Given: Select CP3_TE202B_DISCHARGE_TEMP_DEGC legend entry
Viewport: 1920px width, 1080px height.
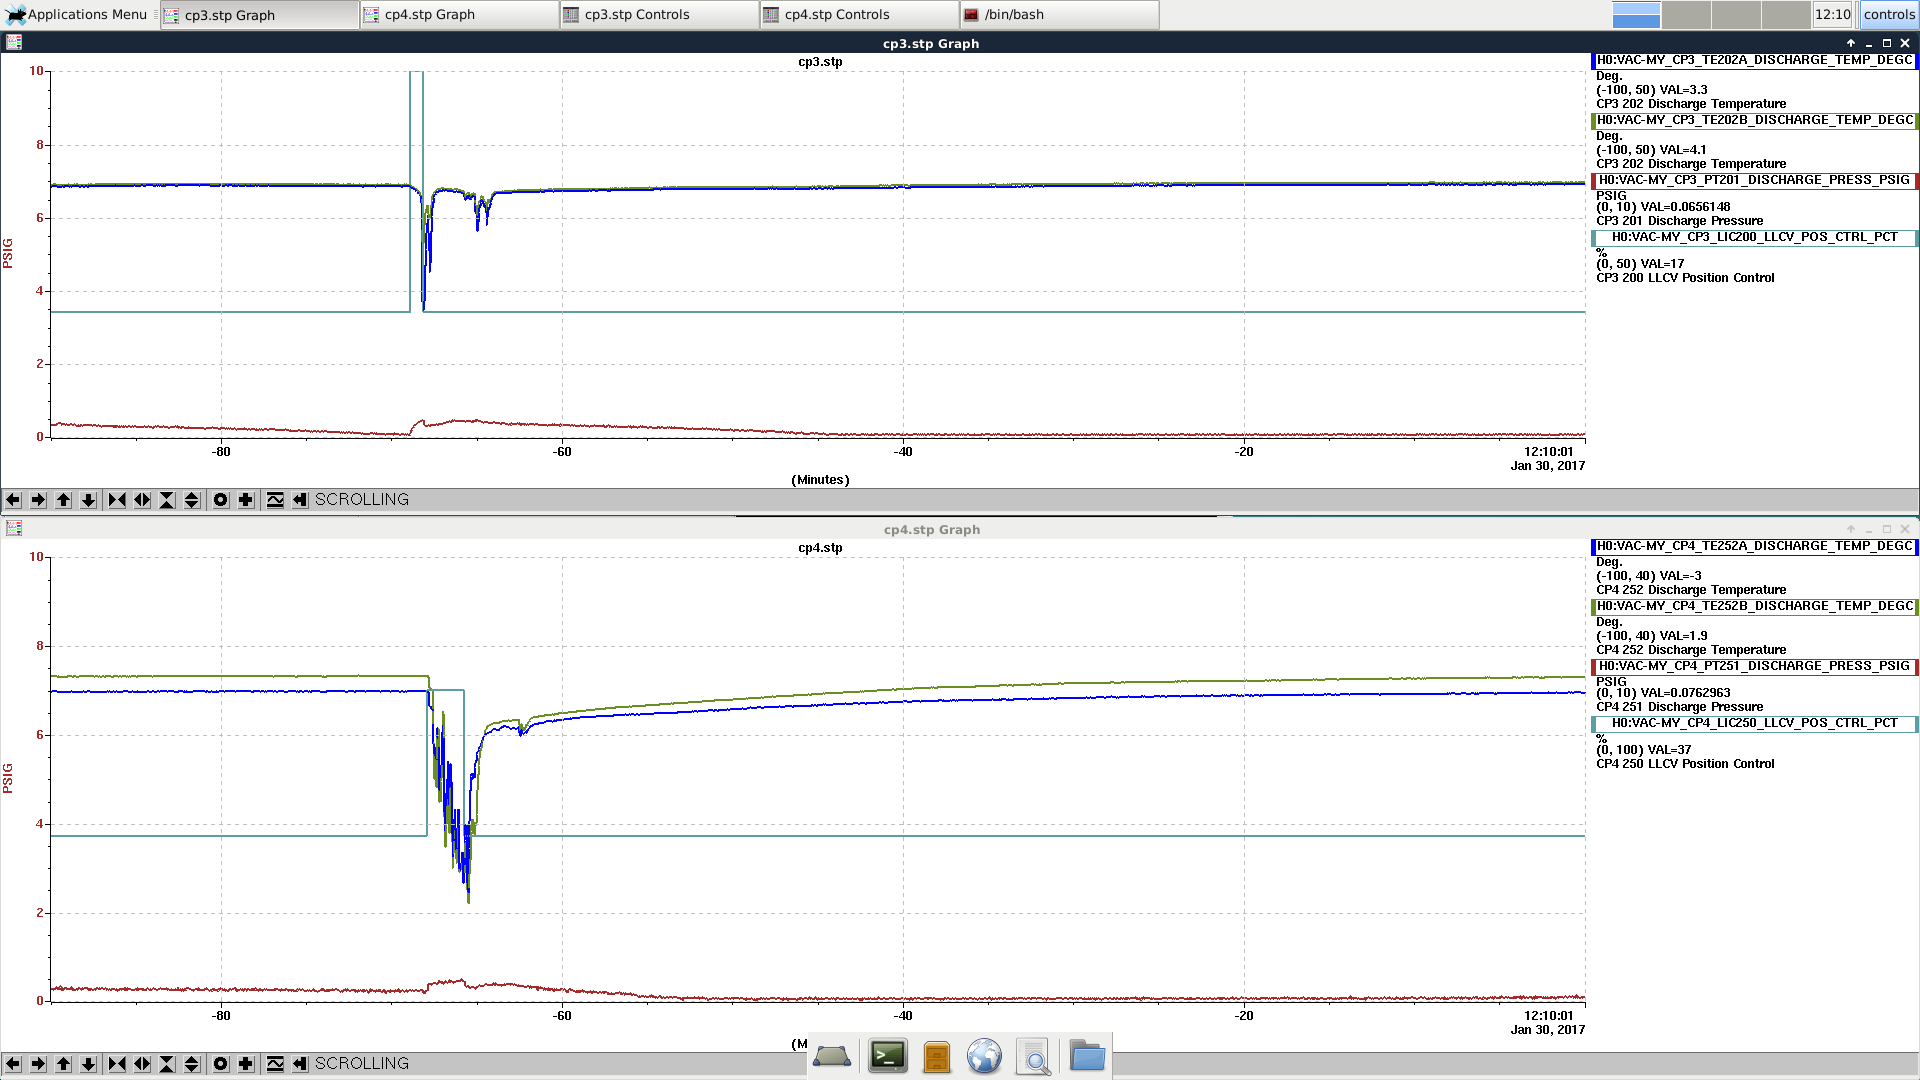Looking at the screenshot, I should tap(1754, 120).
